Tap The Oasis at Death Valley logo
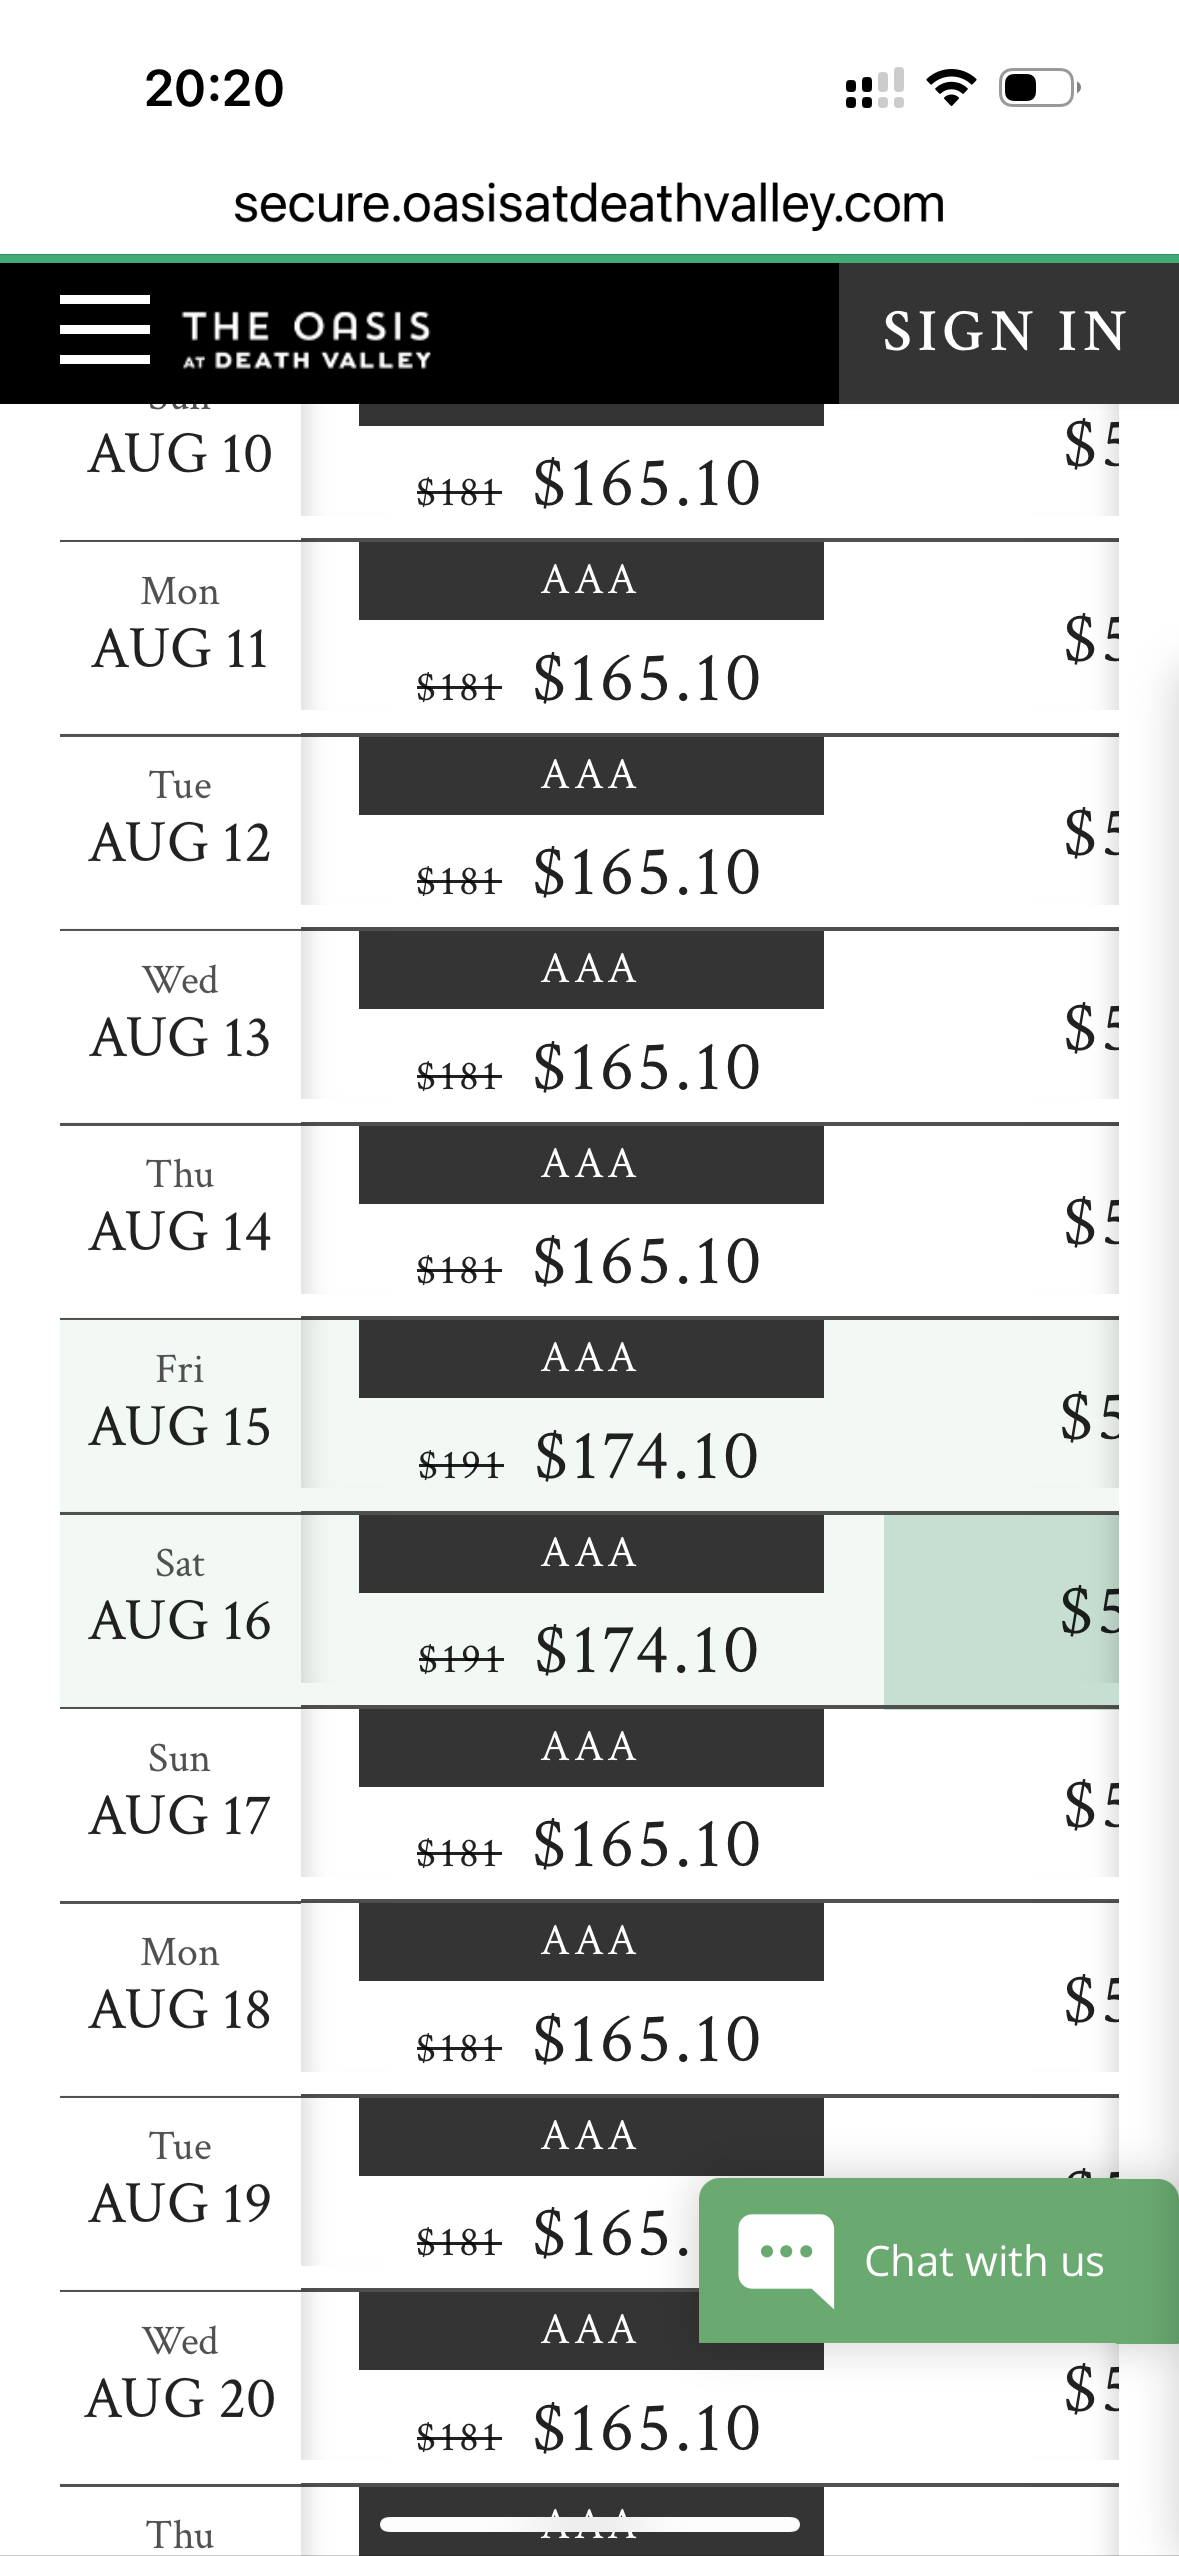This screenshot has height=2556, width=1179. 306,339
